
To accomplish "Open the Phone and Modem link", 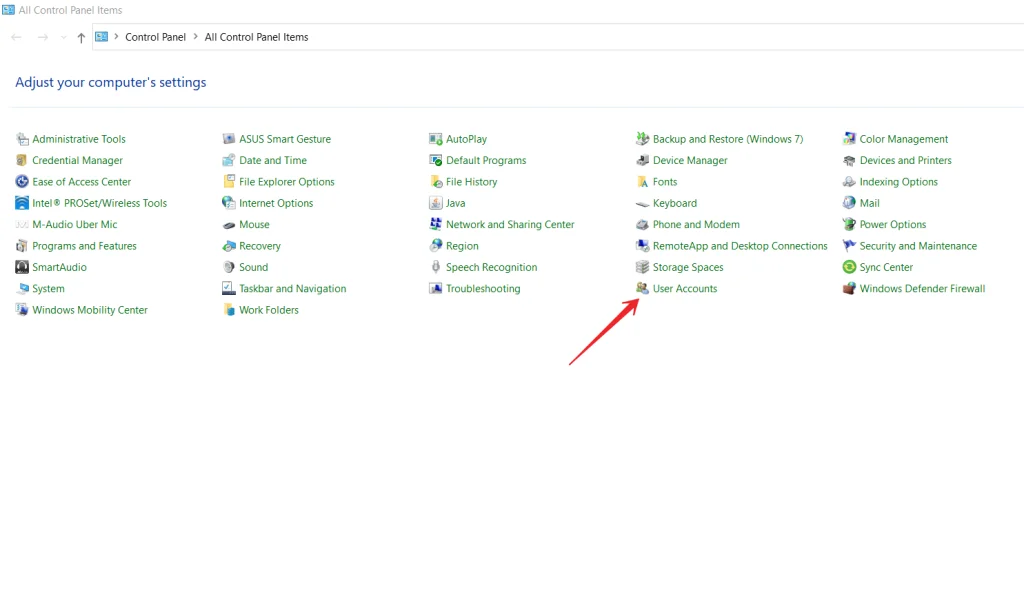I will (696, 225).
